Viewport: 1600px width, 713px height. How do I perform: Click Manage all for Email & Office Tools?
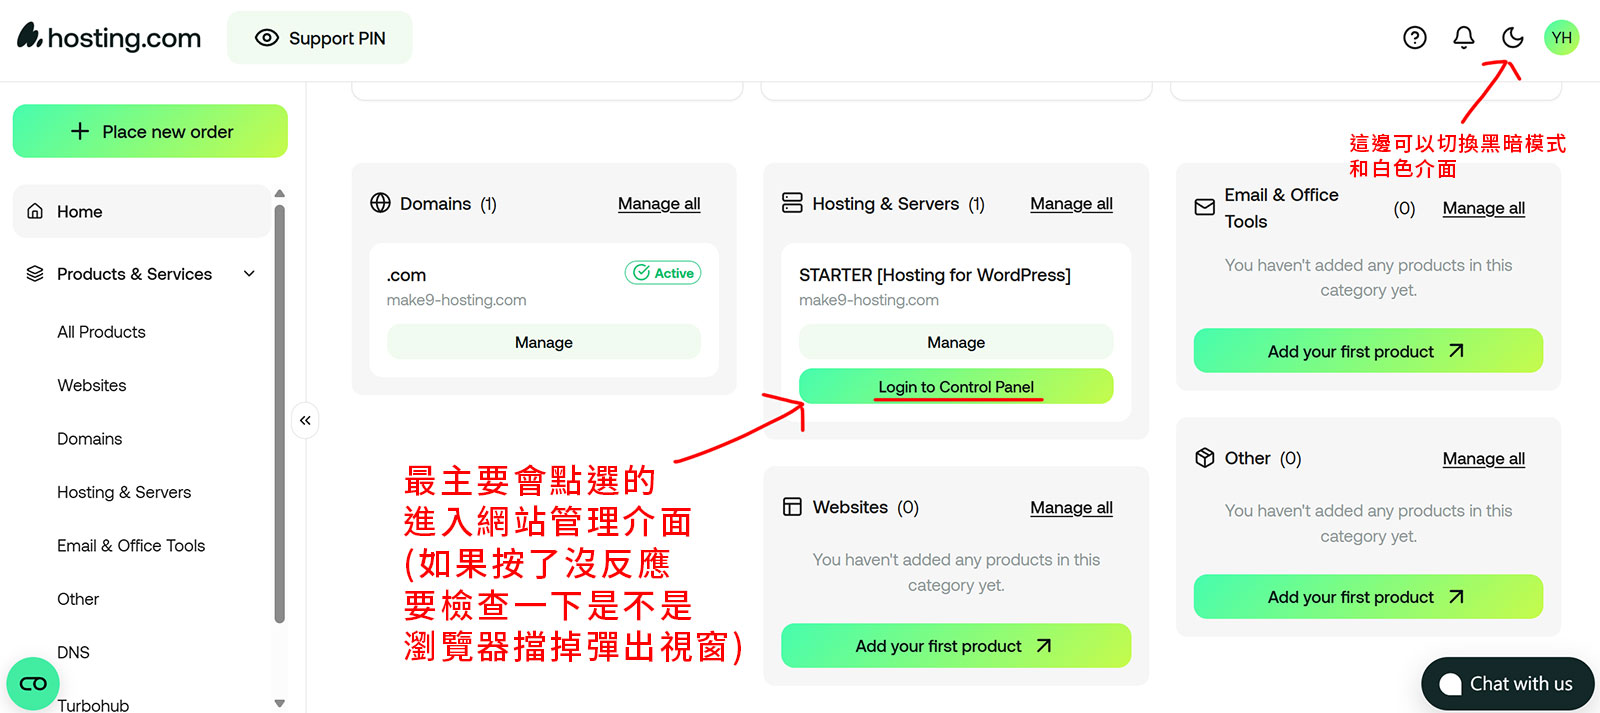1483,208
